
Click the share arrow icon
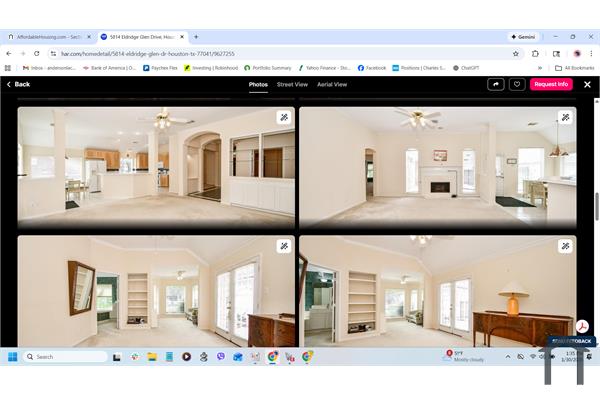[x=496, y=84]
